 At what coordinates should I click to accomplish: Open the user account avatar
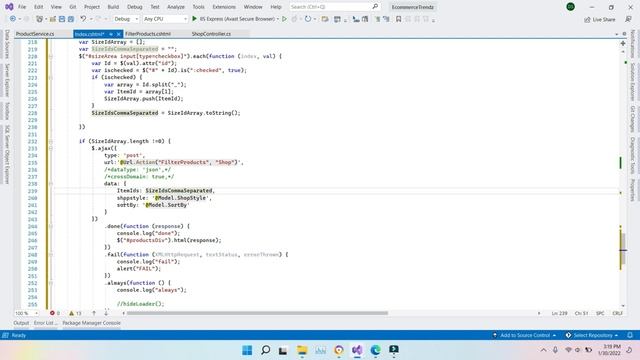point(571,7)
